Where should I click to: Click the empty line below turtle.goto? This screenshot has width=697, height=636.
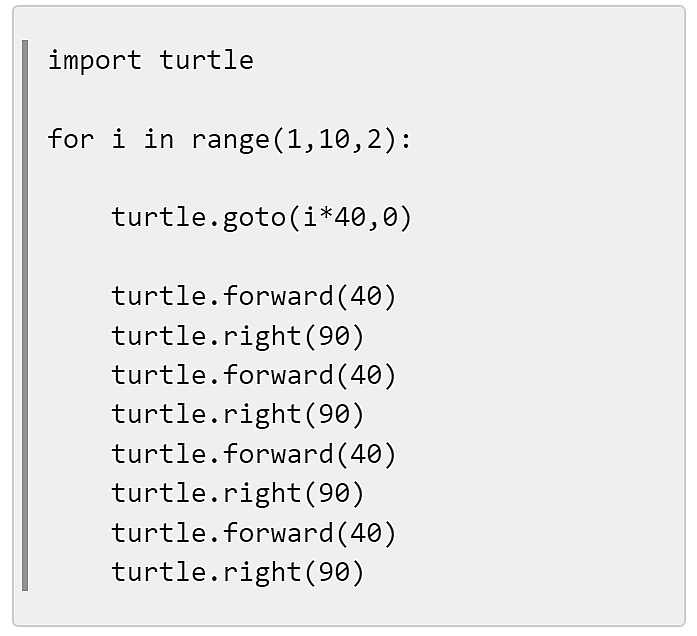(x=349, y=257)
